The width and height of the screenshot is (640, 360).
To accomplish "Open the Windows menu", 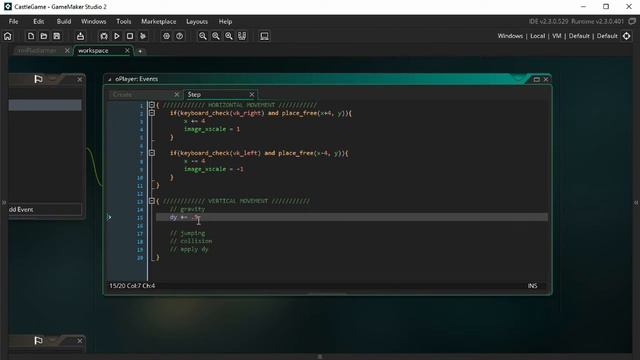I will tap(93, 21).
